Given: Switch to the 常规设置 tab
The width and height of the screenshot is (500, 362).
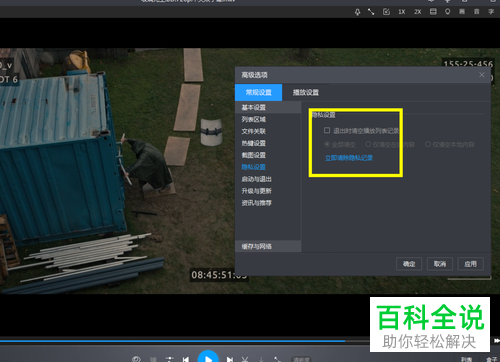Looking at the screenshot, I should point(258,92).
